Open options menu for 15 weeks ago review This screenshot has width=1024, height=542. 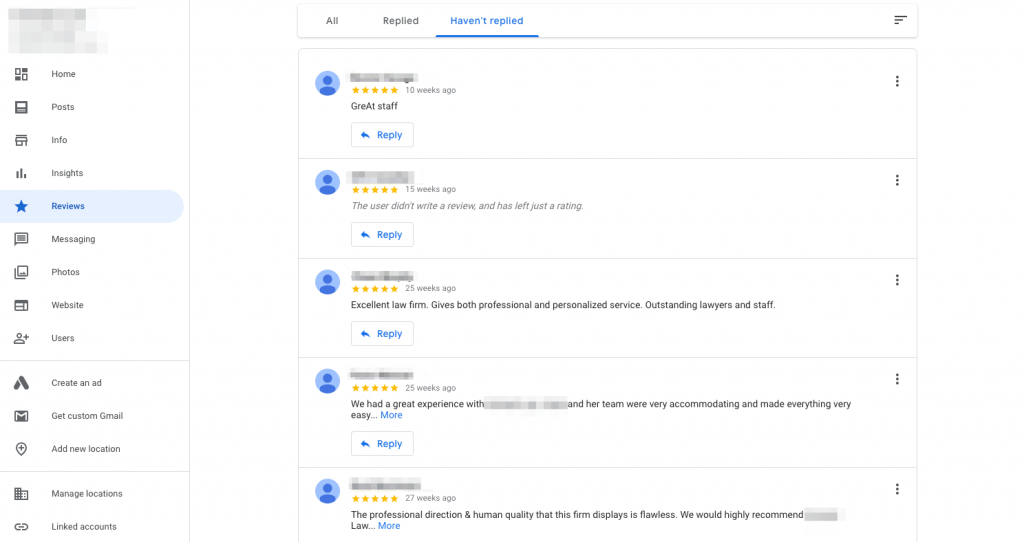(897, 180)
